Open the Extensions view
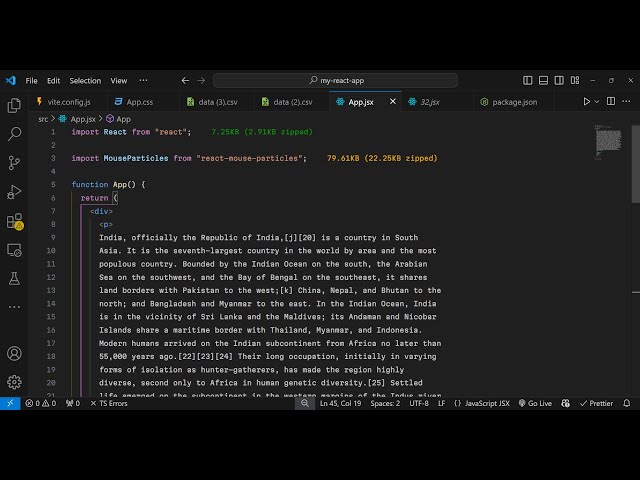Image resolution: width=640 pixels, height=480 pixels. click(x=14, y=221)
